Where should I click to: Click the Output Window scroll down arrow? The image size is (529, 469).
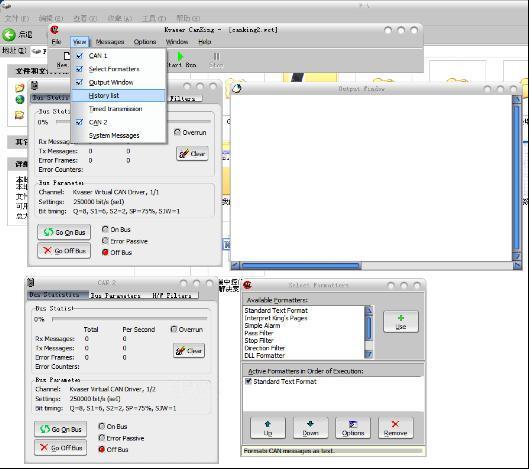[x=517, y=257]
